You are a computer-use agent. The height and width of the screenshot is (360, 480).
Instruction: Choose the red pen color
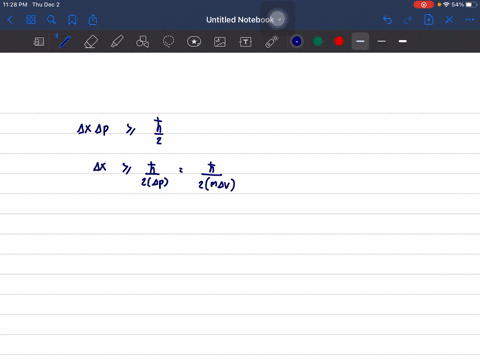[339, 41]
